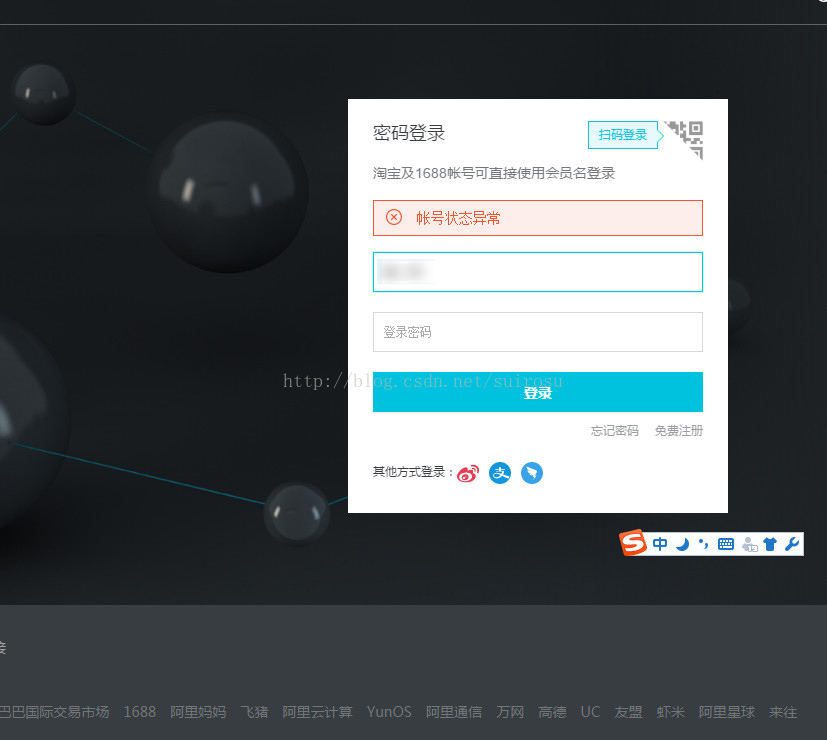Open the 虾米 footer link
Screen dimensions: 827x740
tap(670, 712)
